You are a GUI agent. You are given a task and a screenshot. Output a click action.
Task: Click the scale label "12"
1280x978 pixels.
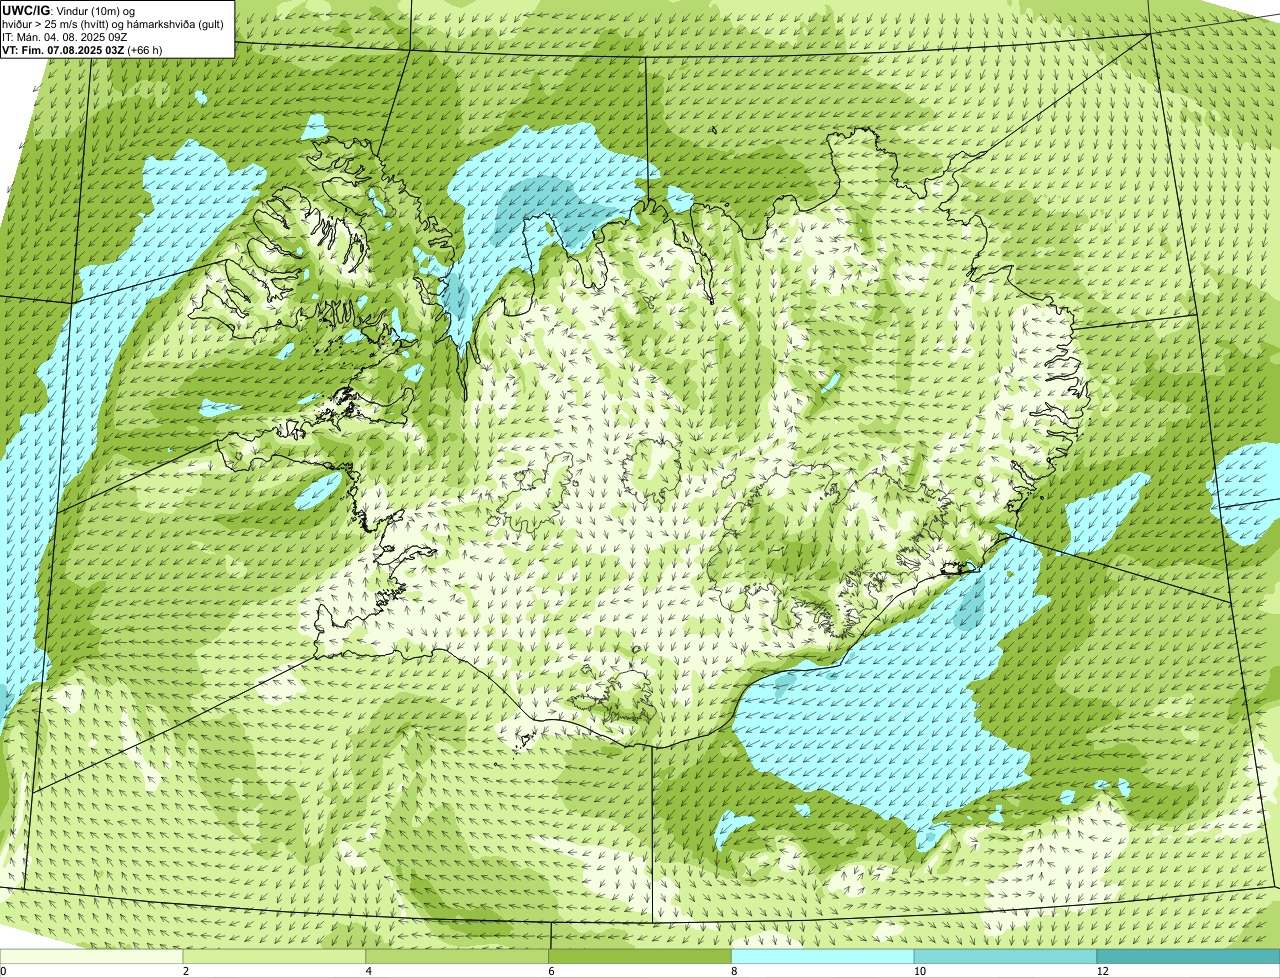pyautogui.click(x=1102, y=971)
